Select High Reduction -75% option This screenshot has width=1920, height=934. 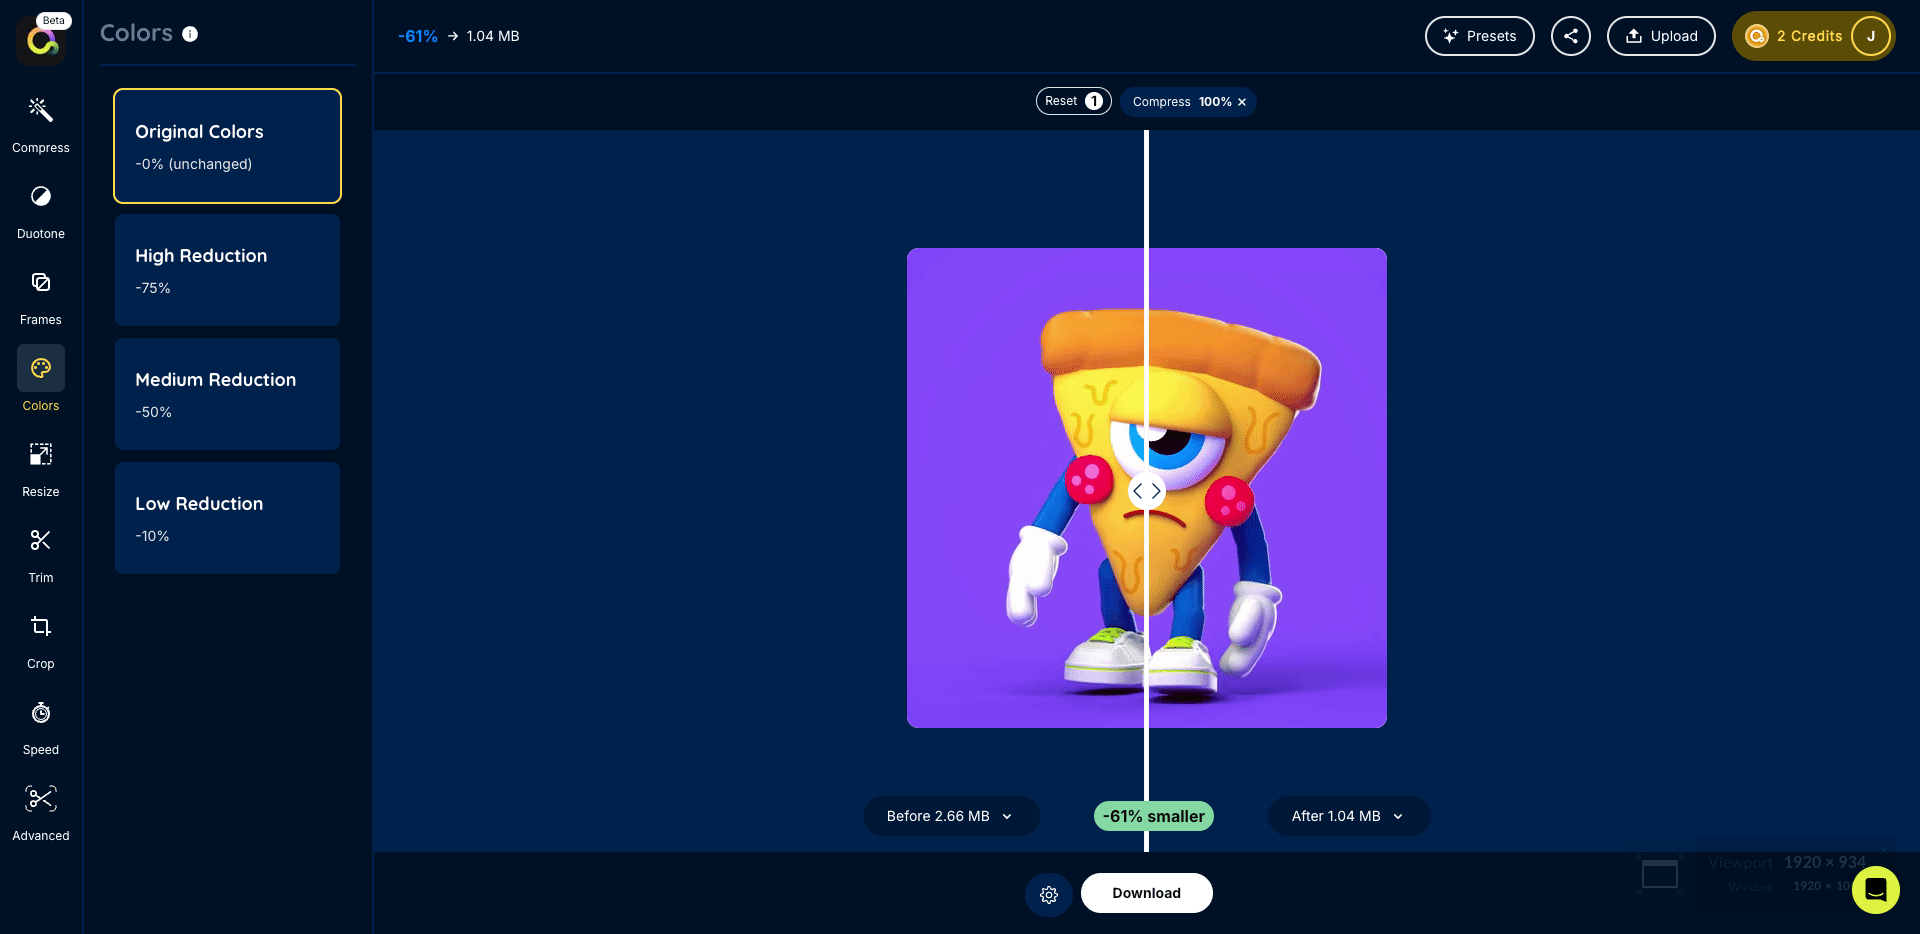228,270
